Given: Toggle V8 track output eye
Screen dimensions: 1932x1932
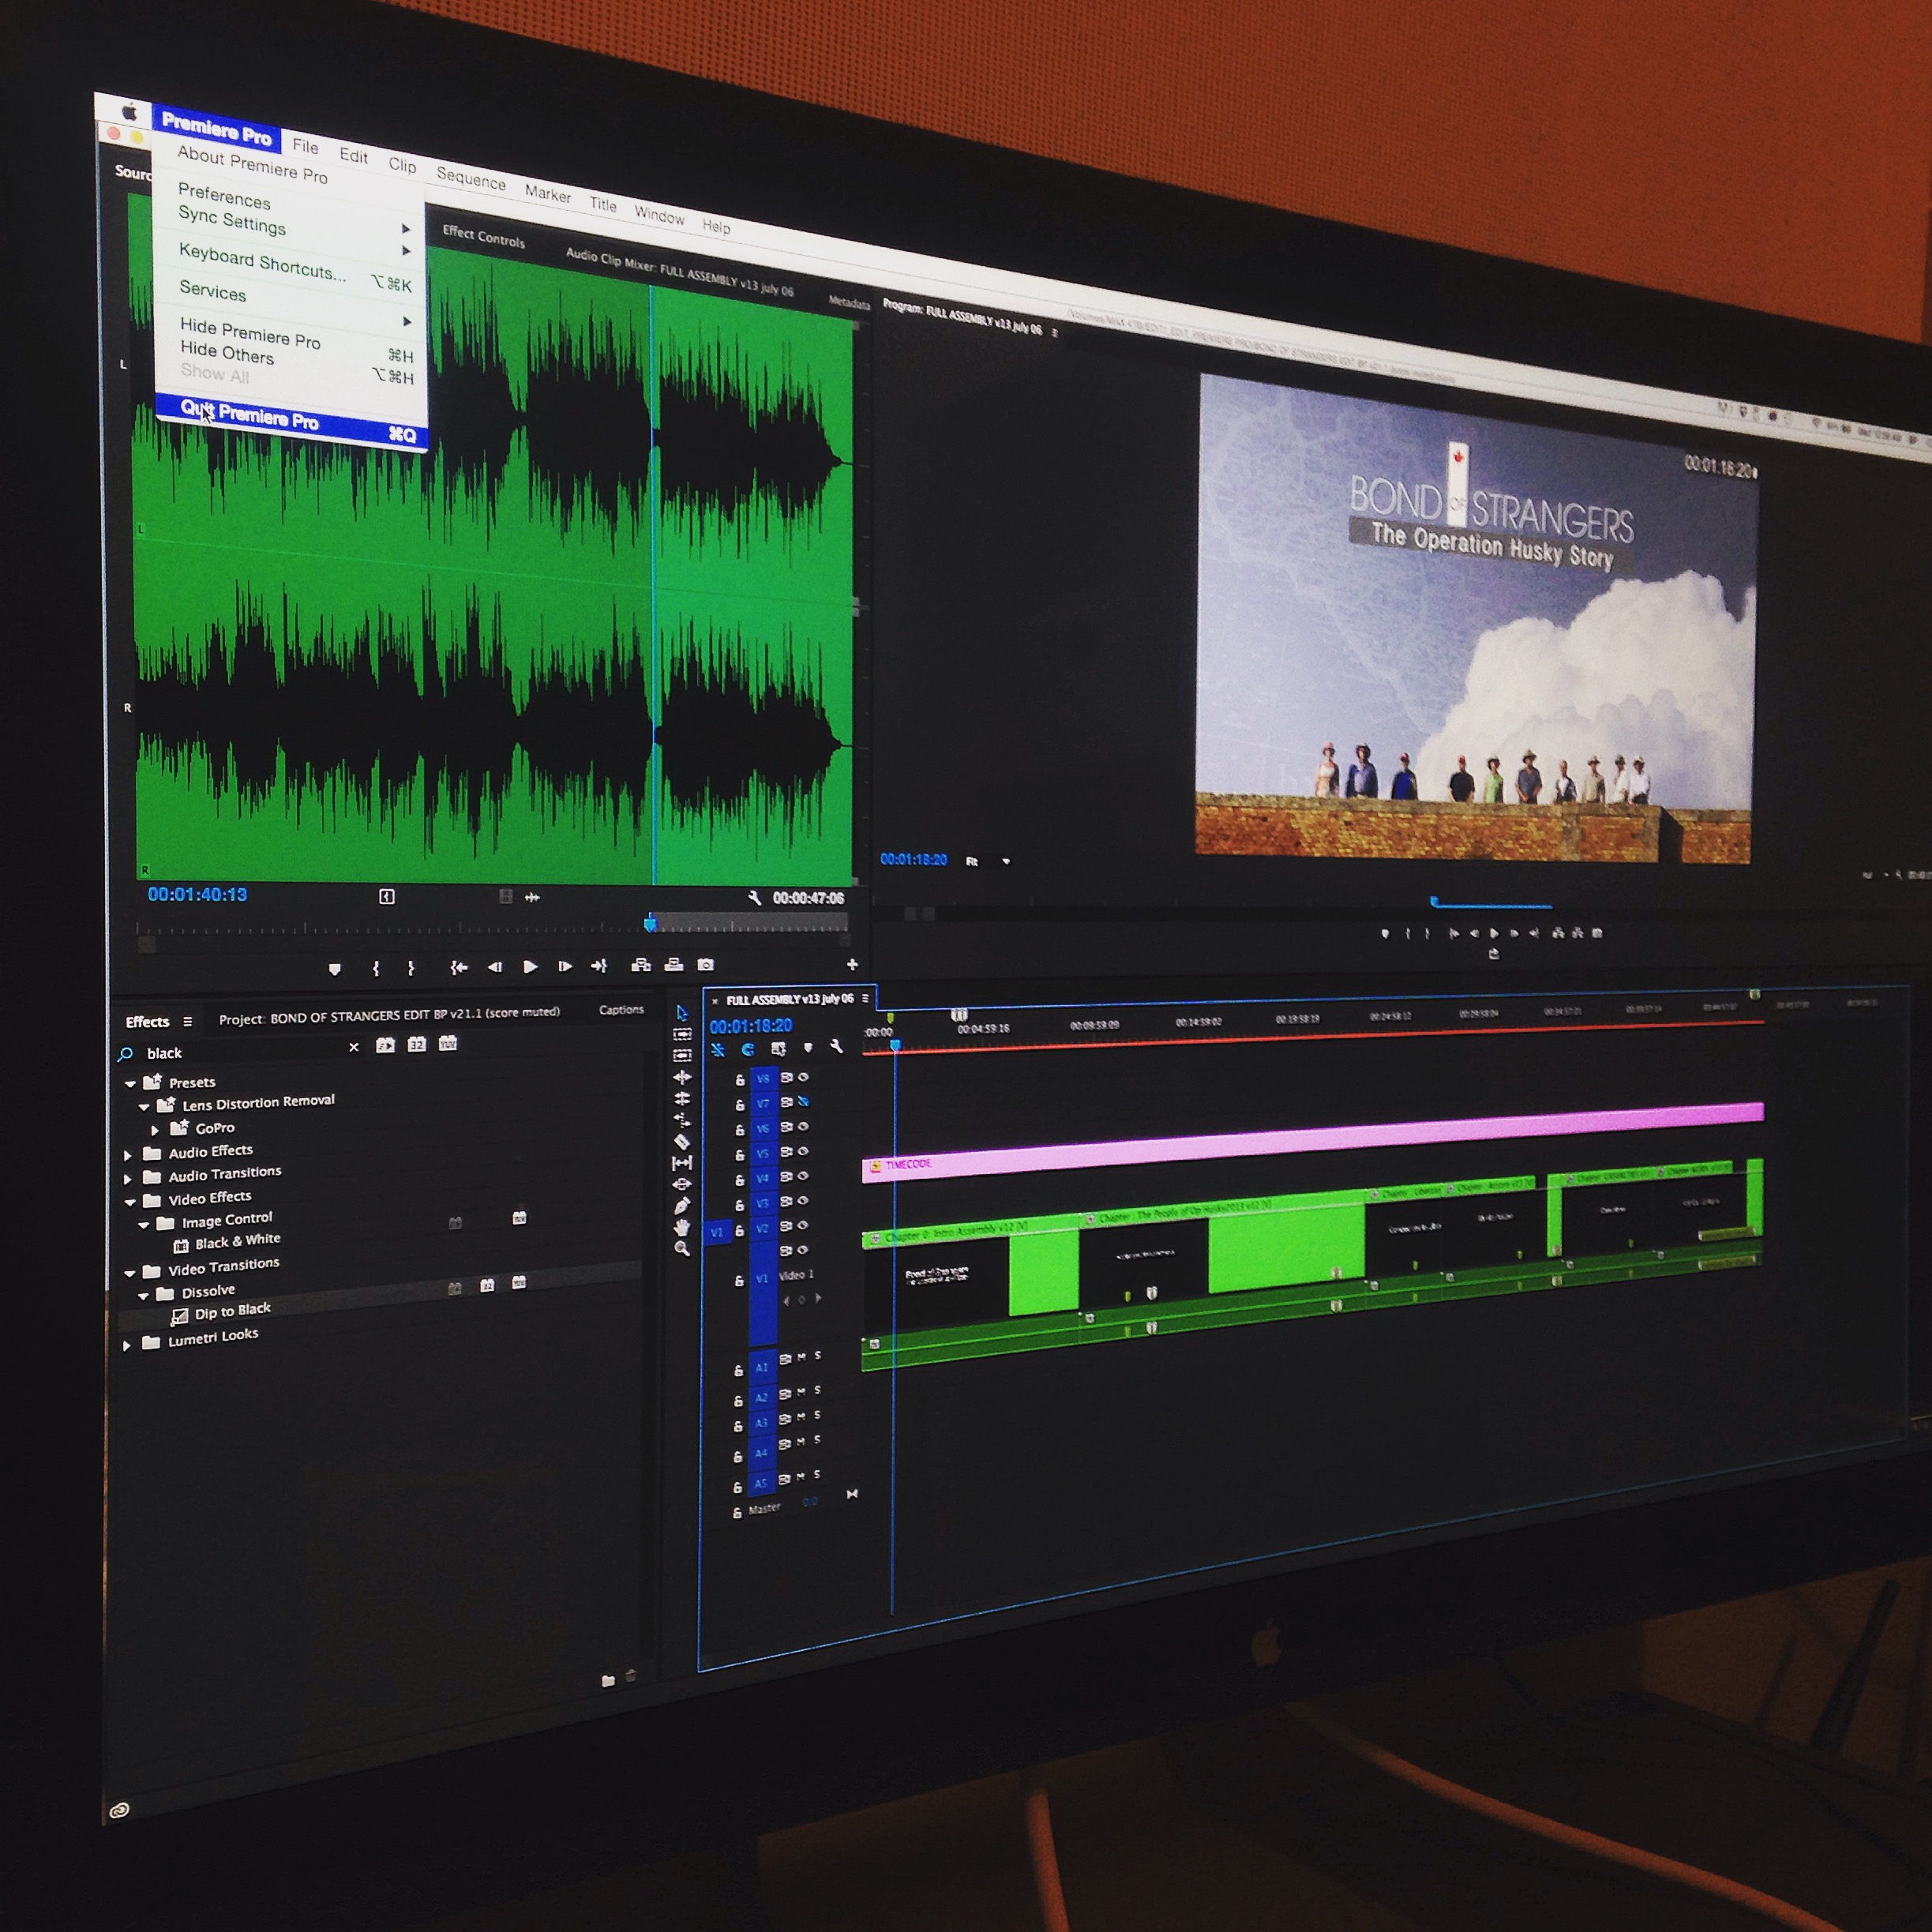Looking at the screenshot, I should pyautogui.click(x=803, y=1077).
